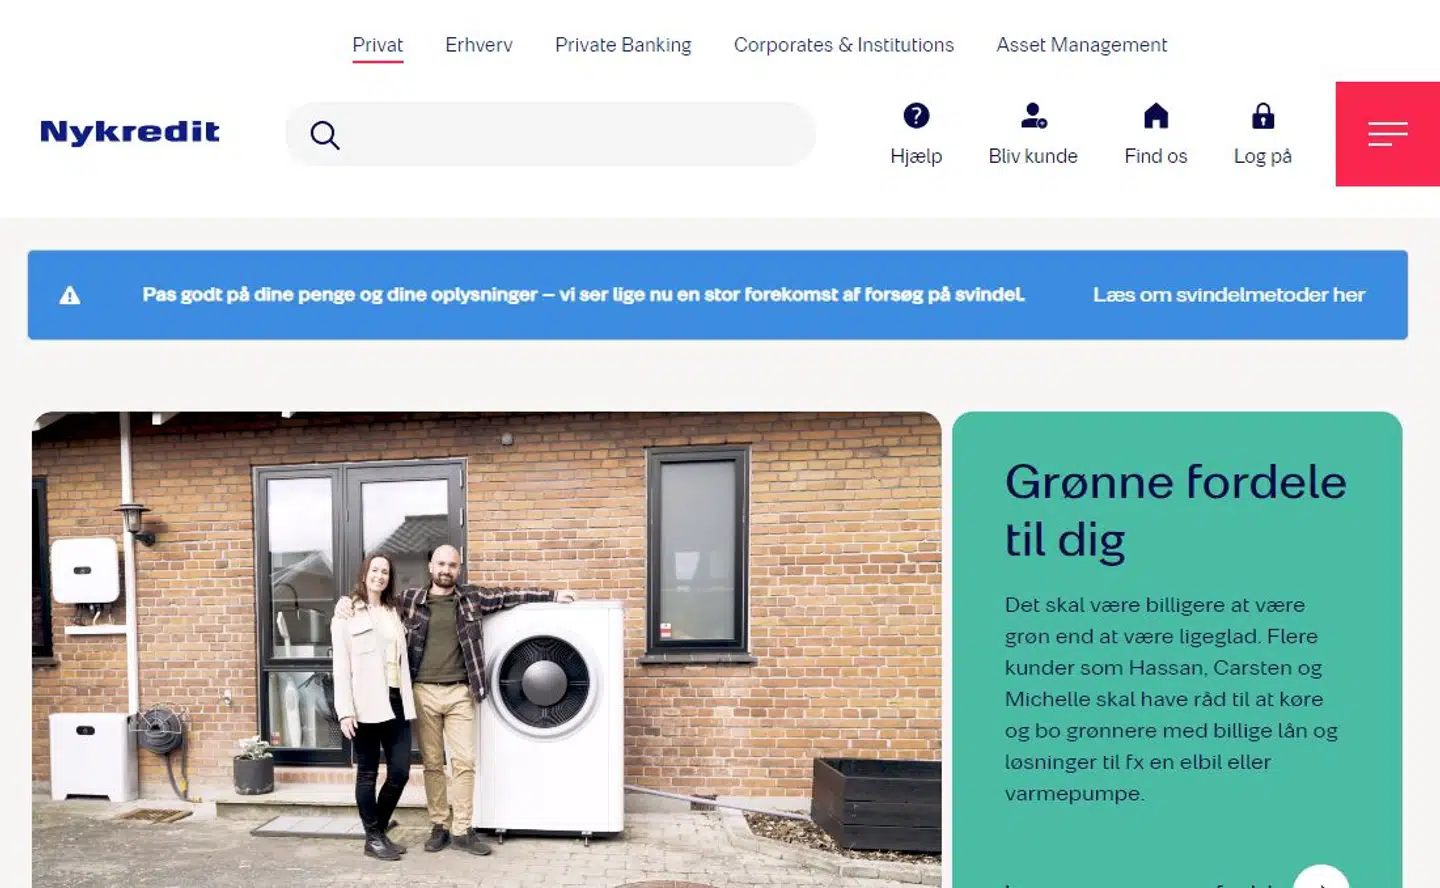Screen dimensions: 1440x888
Task: Click inside the search input field
Action: pos(575,134)
